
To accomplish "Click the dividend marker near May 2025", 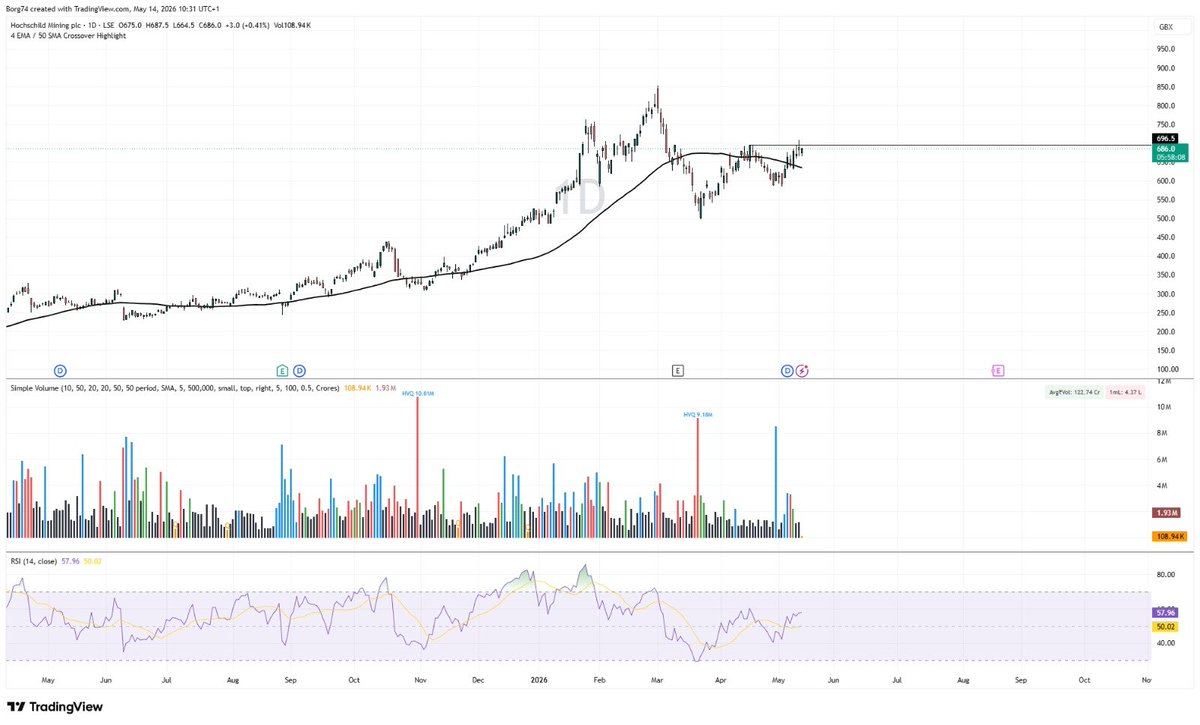I will 59,370.
